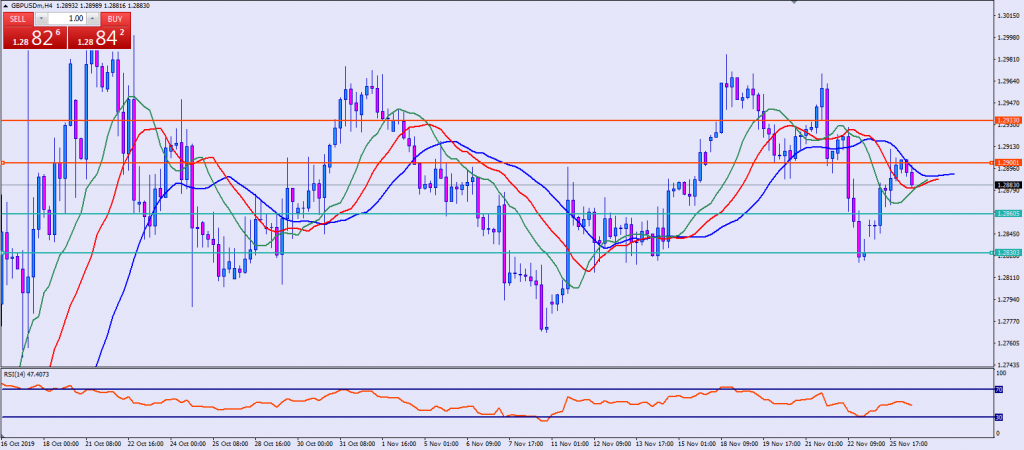Click the RSI(14) indicator label
The width and height of the screenshot is (1024, 450).
[26, 374]
